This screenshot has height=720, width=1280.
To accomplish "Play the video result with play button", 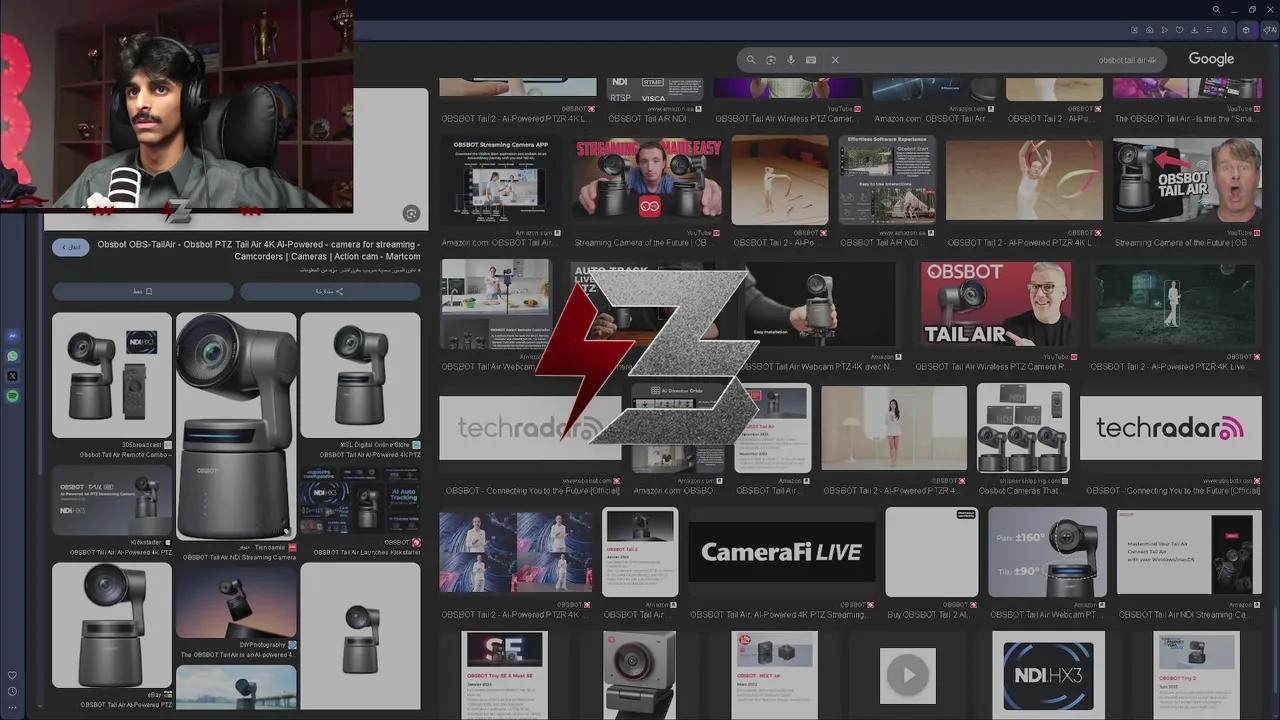I will [x=908, y=675].
